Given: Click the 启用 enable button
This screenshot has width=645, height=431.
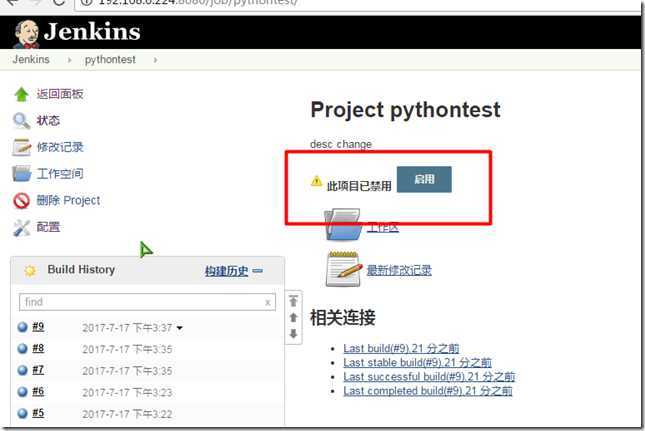Looking at the screenshot, I should (x=424, y=179).
